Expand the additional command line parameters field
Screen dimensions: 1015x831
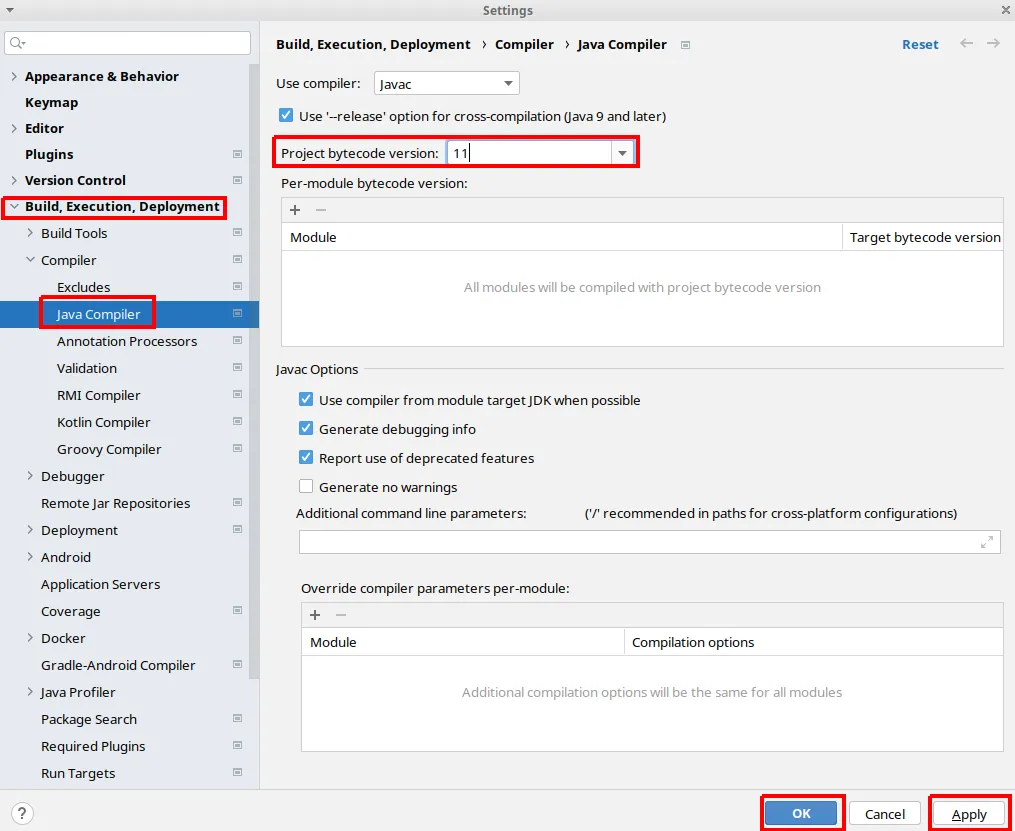pos(987,542)
